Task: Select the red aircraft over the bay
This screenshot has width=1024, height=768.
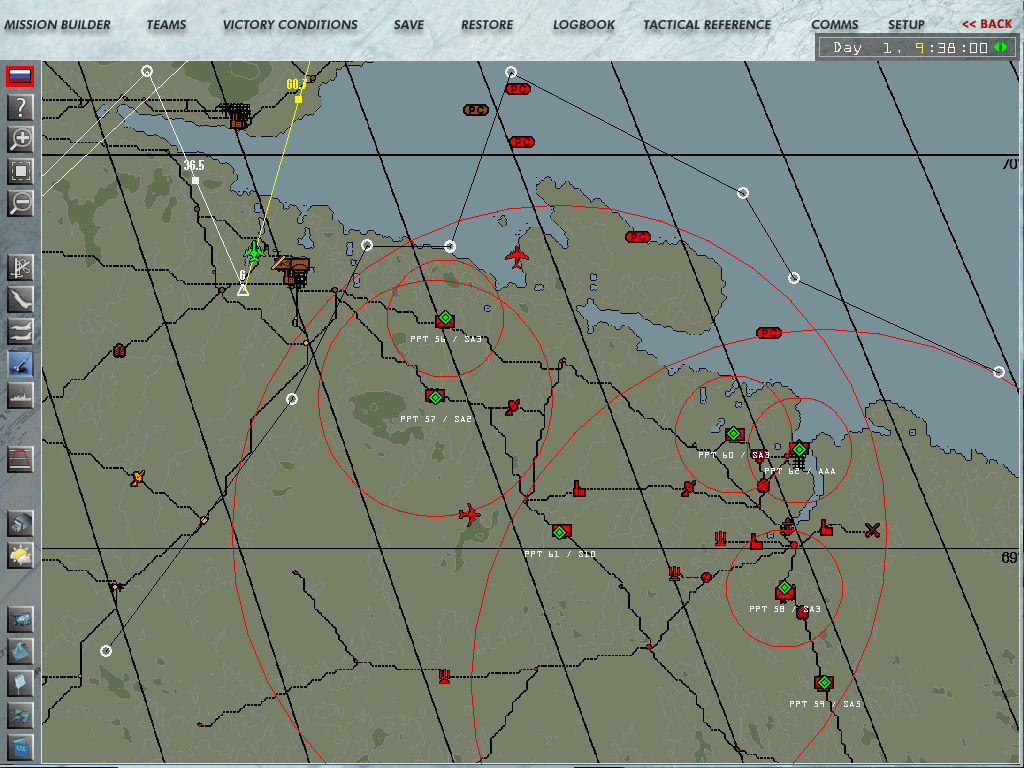Action: (x=517, y=257)
